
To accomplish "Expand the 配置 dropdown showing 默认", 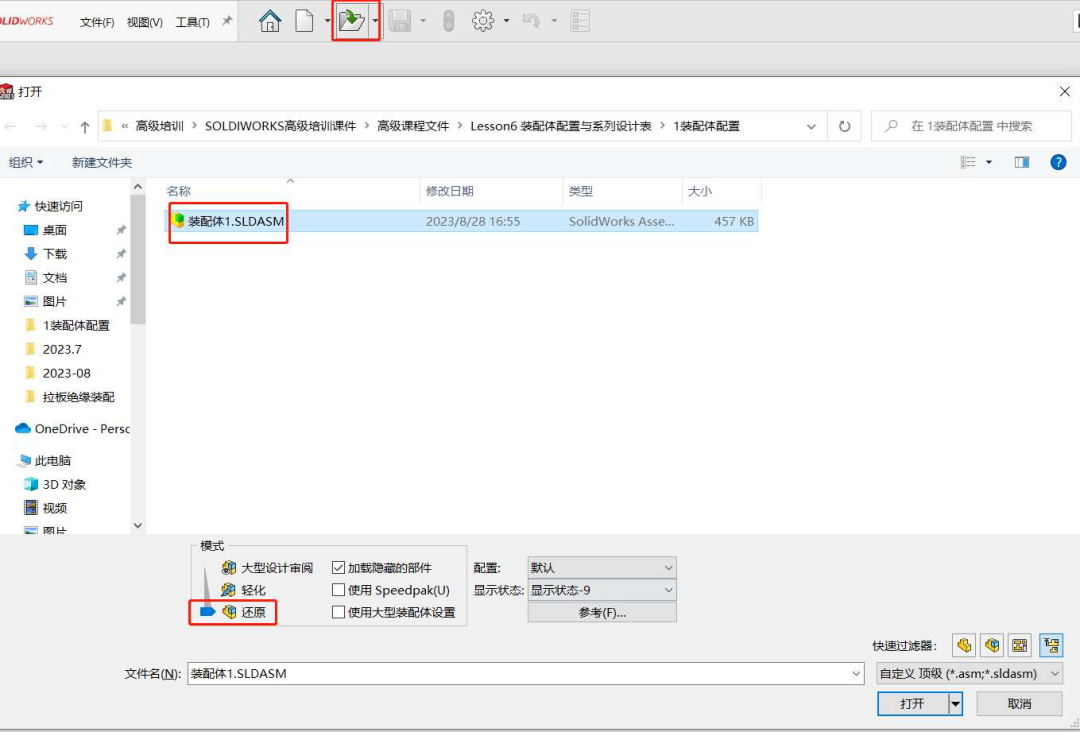I will (602, 567).
